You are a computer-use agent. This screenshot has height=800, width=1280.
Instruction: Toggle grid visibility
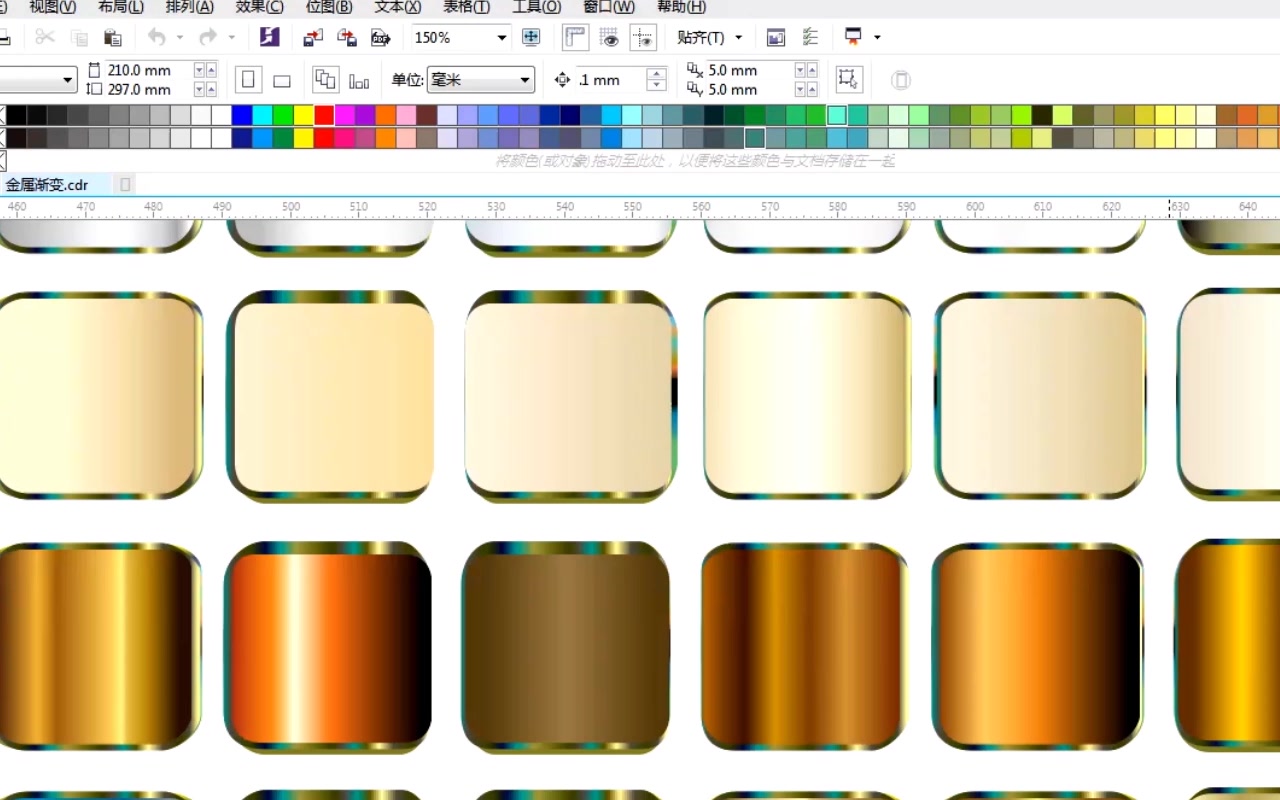click(x=609, y=38)
